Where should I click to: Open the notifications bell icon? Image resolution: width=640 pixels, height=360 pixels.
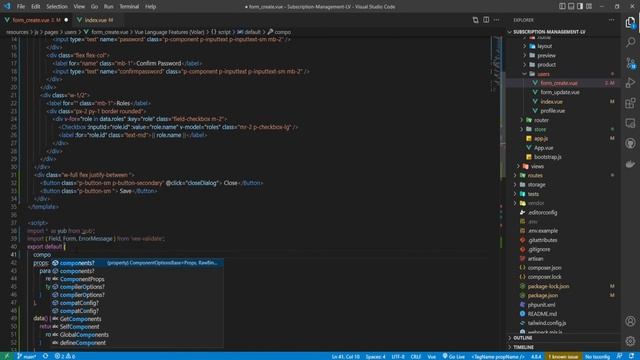631,356
